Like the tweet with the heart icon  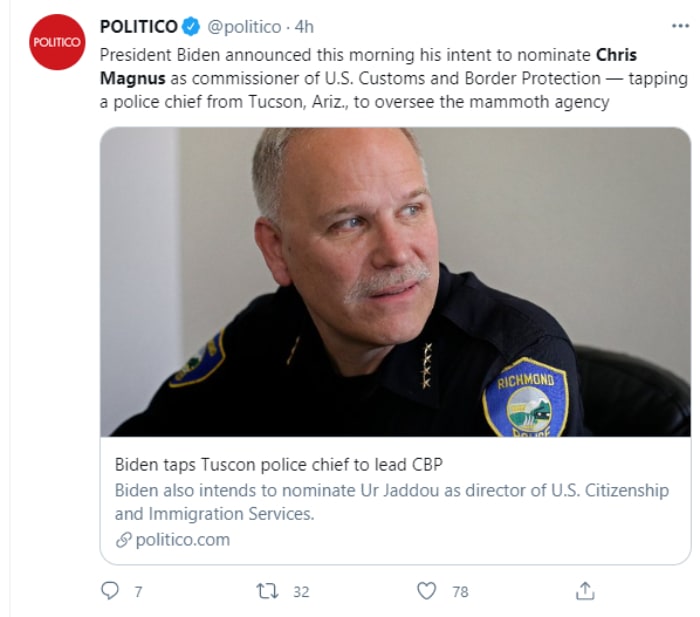coord(427,591)
